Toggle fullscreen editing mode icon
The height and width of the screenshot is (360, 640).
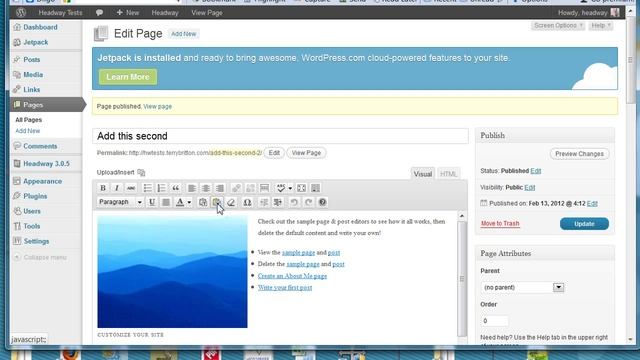pos(301,188)
